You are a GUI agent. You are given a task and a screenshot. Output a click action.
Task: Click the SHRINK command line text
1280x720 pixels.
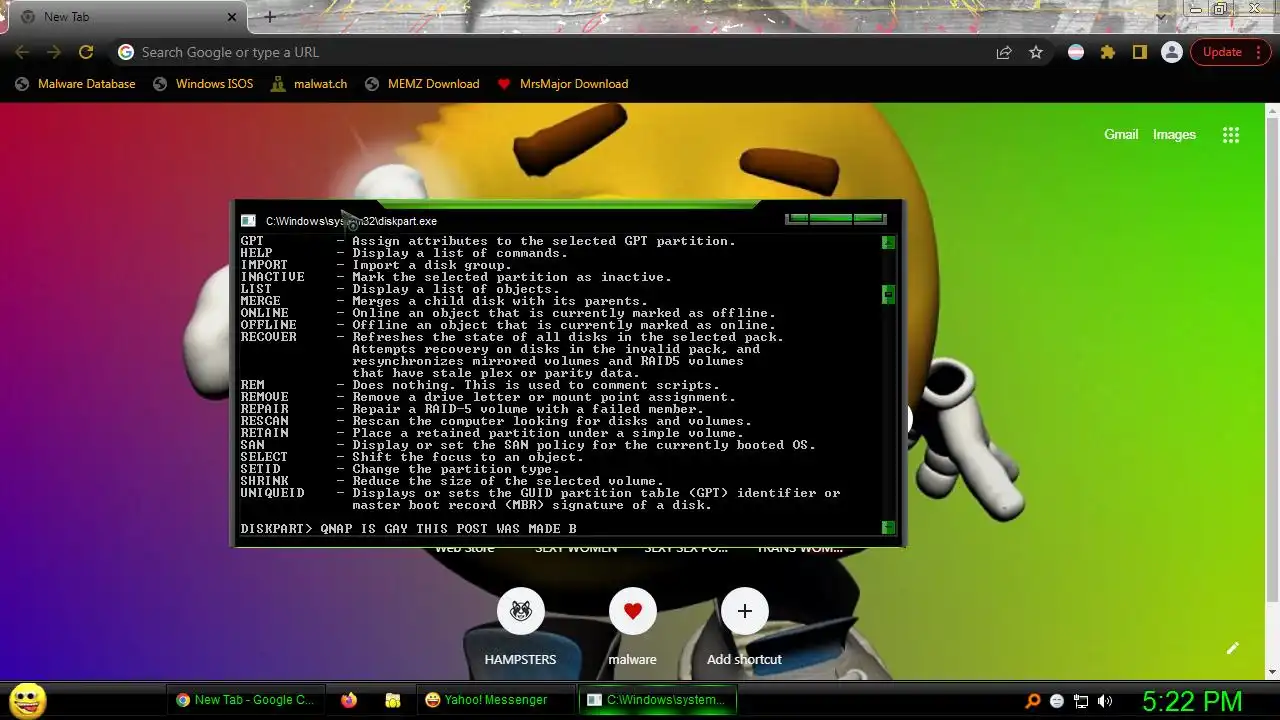tap(452, 481)
